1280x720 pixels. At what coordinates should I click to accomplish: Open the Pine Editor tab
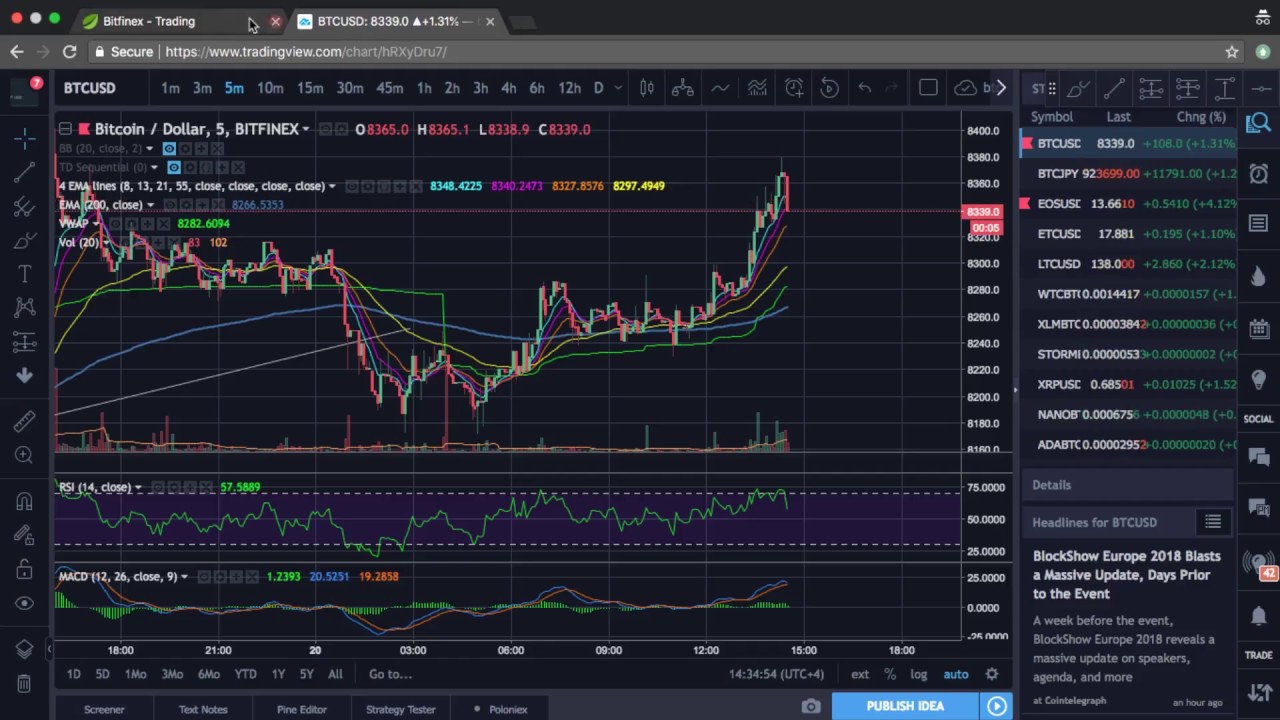(302, 709)
